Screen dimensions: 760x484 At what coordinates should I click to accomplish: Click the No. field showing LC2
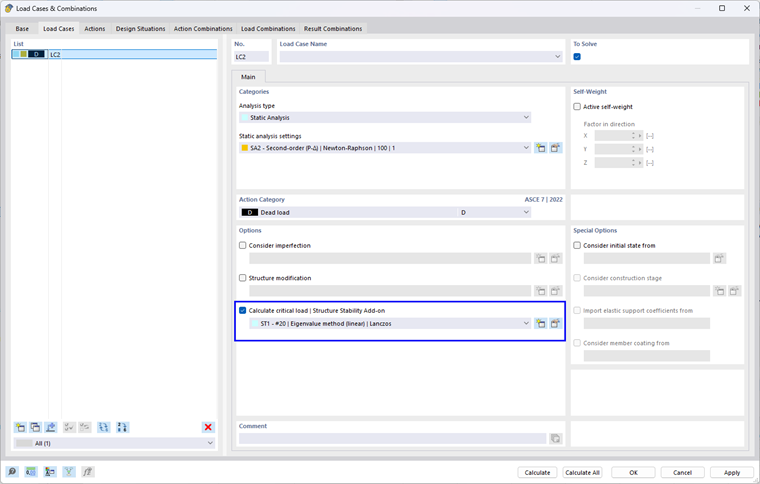(251, 57)
